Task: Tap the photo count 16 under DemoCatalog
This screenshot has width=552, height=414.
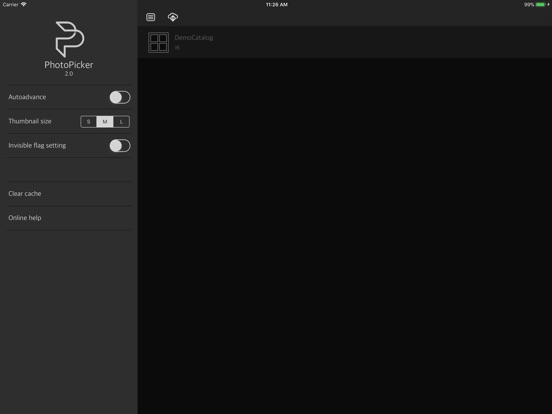Action: 177,47
